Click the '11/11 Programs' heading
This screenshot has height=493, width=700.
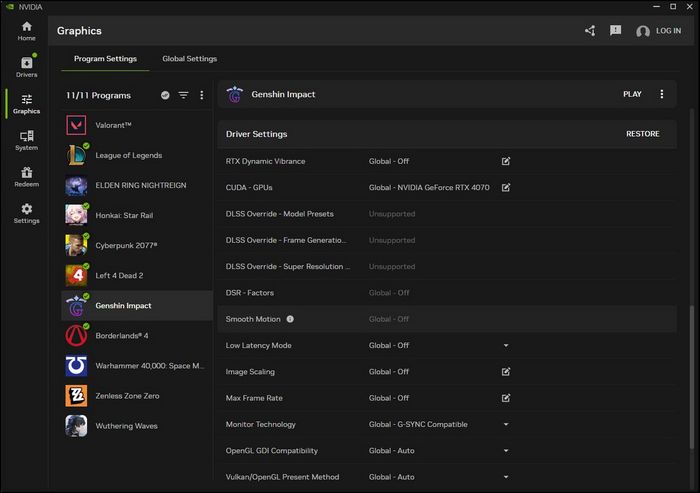coord(98,95)
